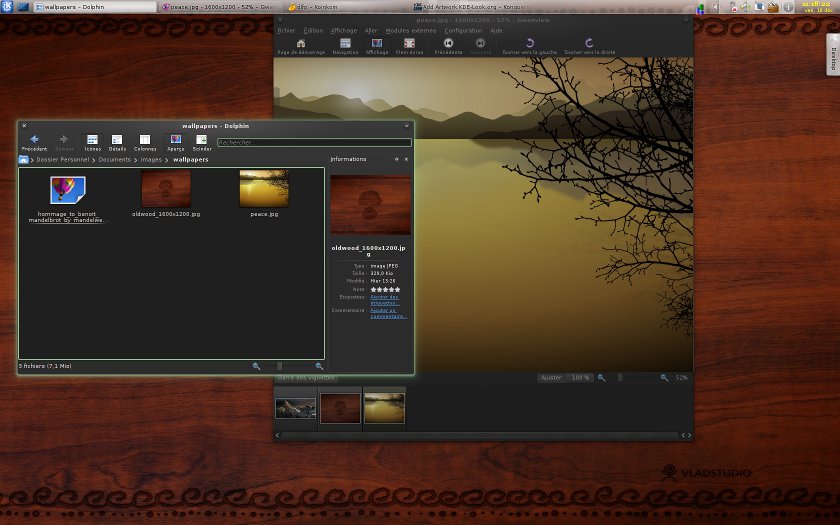Screen dimensions: 840x525
Task: Select peace.jpg file in Dolphin
Action: [x=264, y=194]
